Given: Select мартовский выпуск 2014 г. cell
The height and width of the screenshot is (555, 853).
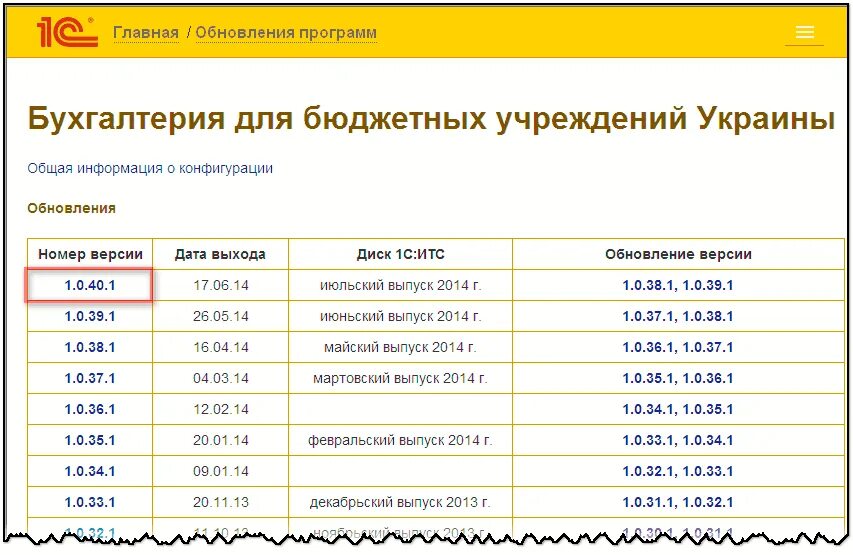Looking at the screenshot, I should (x=400, y=378).
